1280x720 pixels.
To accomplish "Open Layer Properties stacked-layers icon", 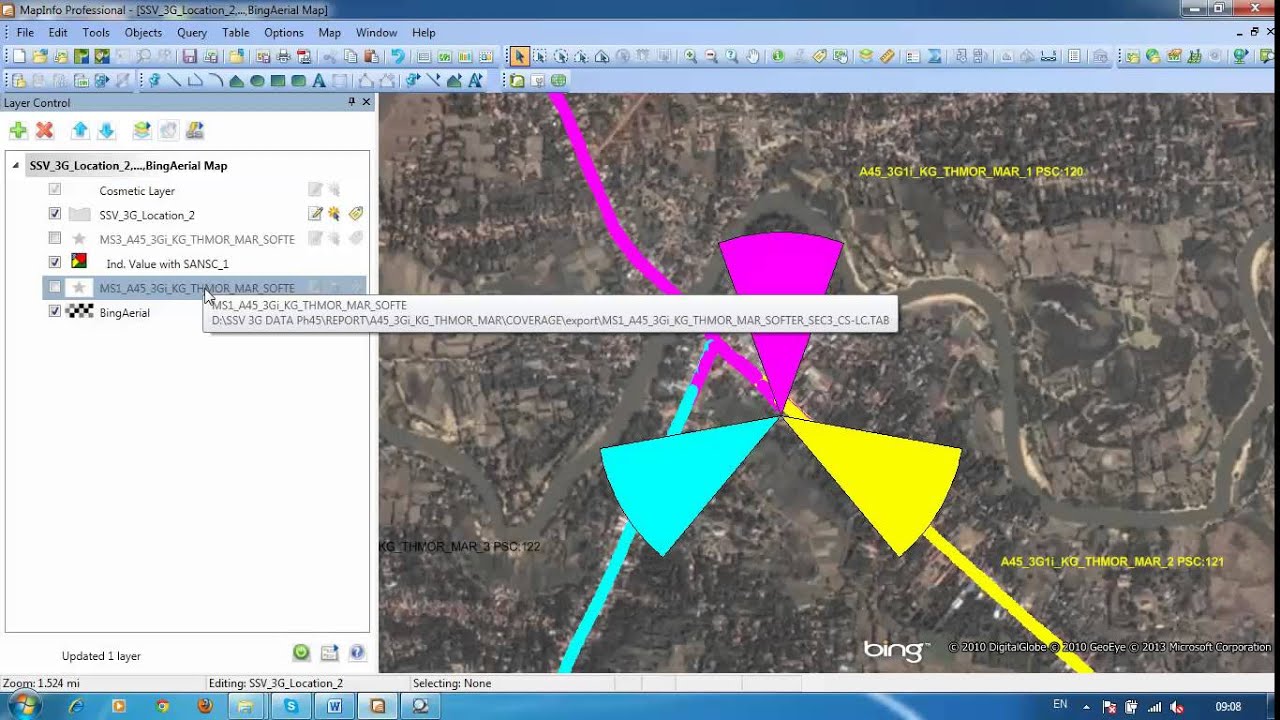I will point(142,130).
